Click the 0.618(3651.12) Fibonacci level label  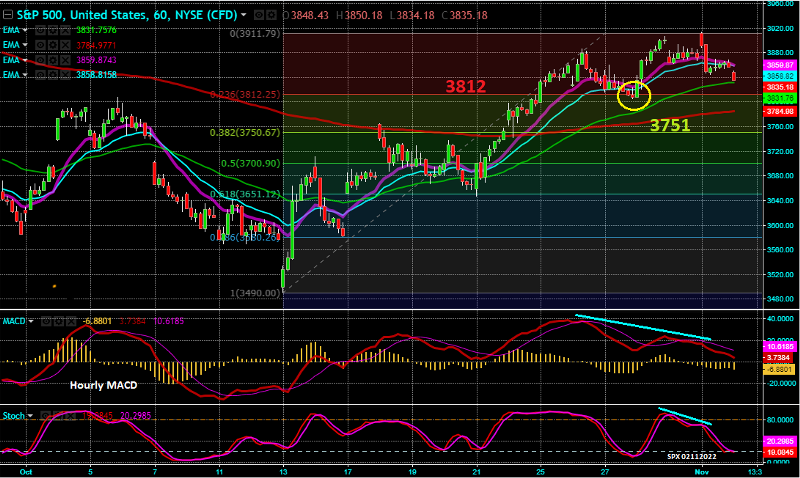(245, 194)
